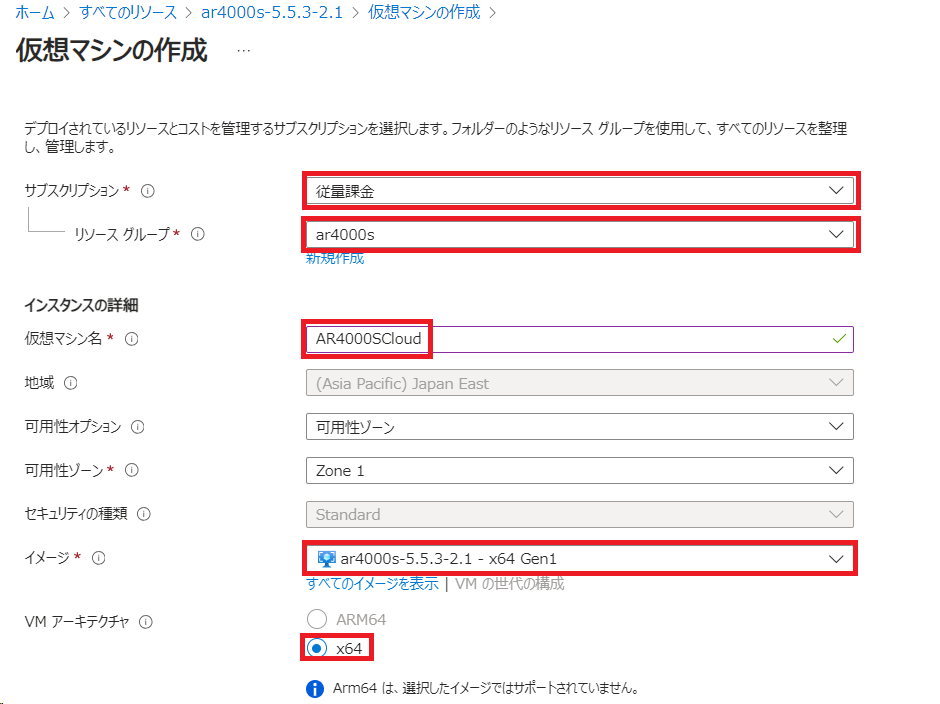940x704 pixels.
Task: Select the ARM64 architecture radio button
Action: pos(317,619)
